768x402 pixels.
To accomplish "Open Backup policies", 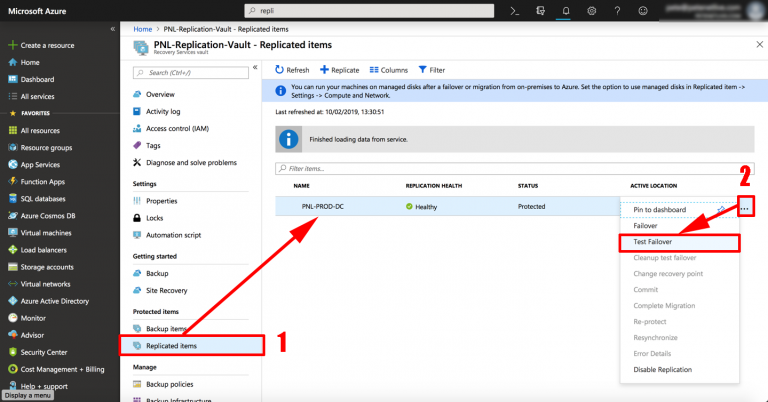I will click(x=163, y=384).
